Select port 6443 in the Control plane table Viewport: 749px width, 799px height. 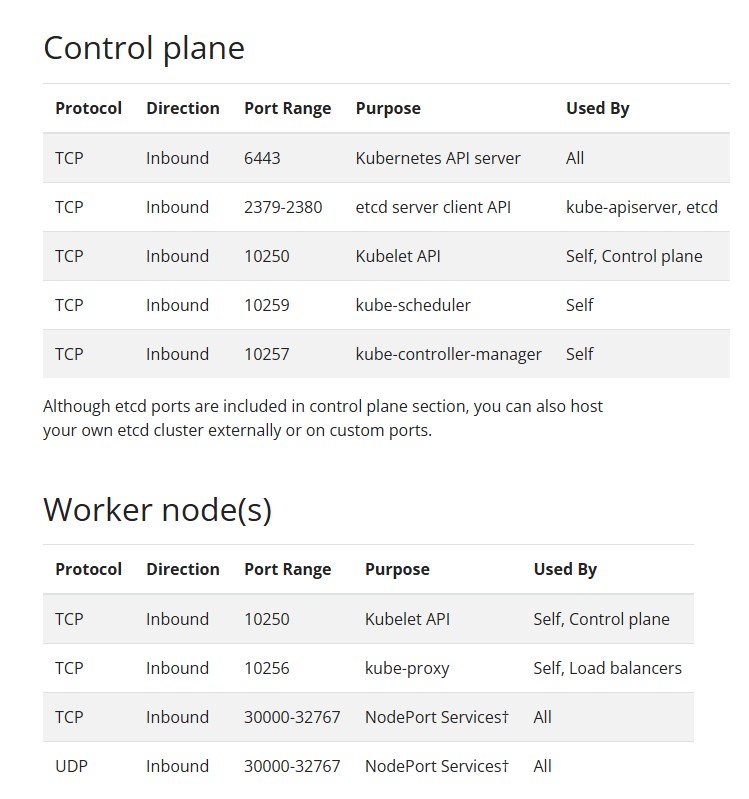(x=262, y=158)
